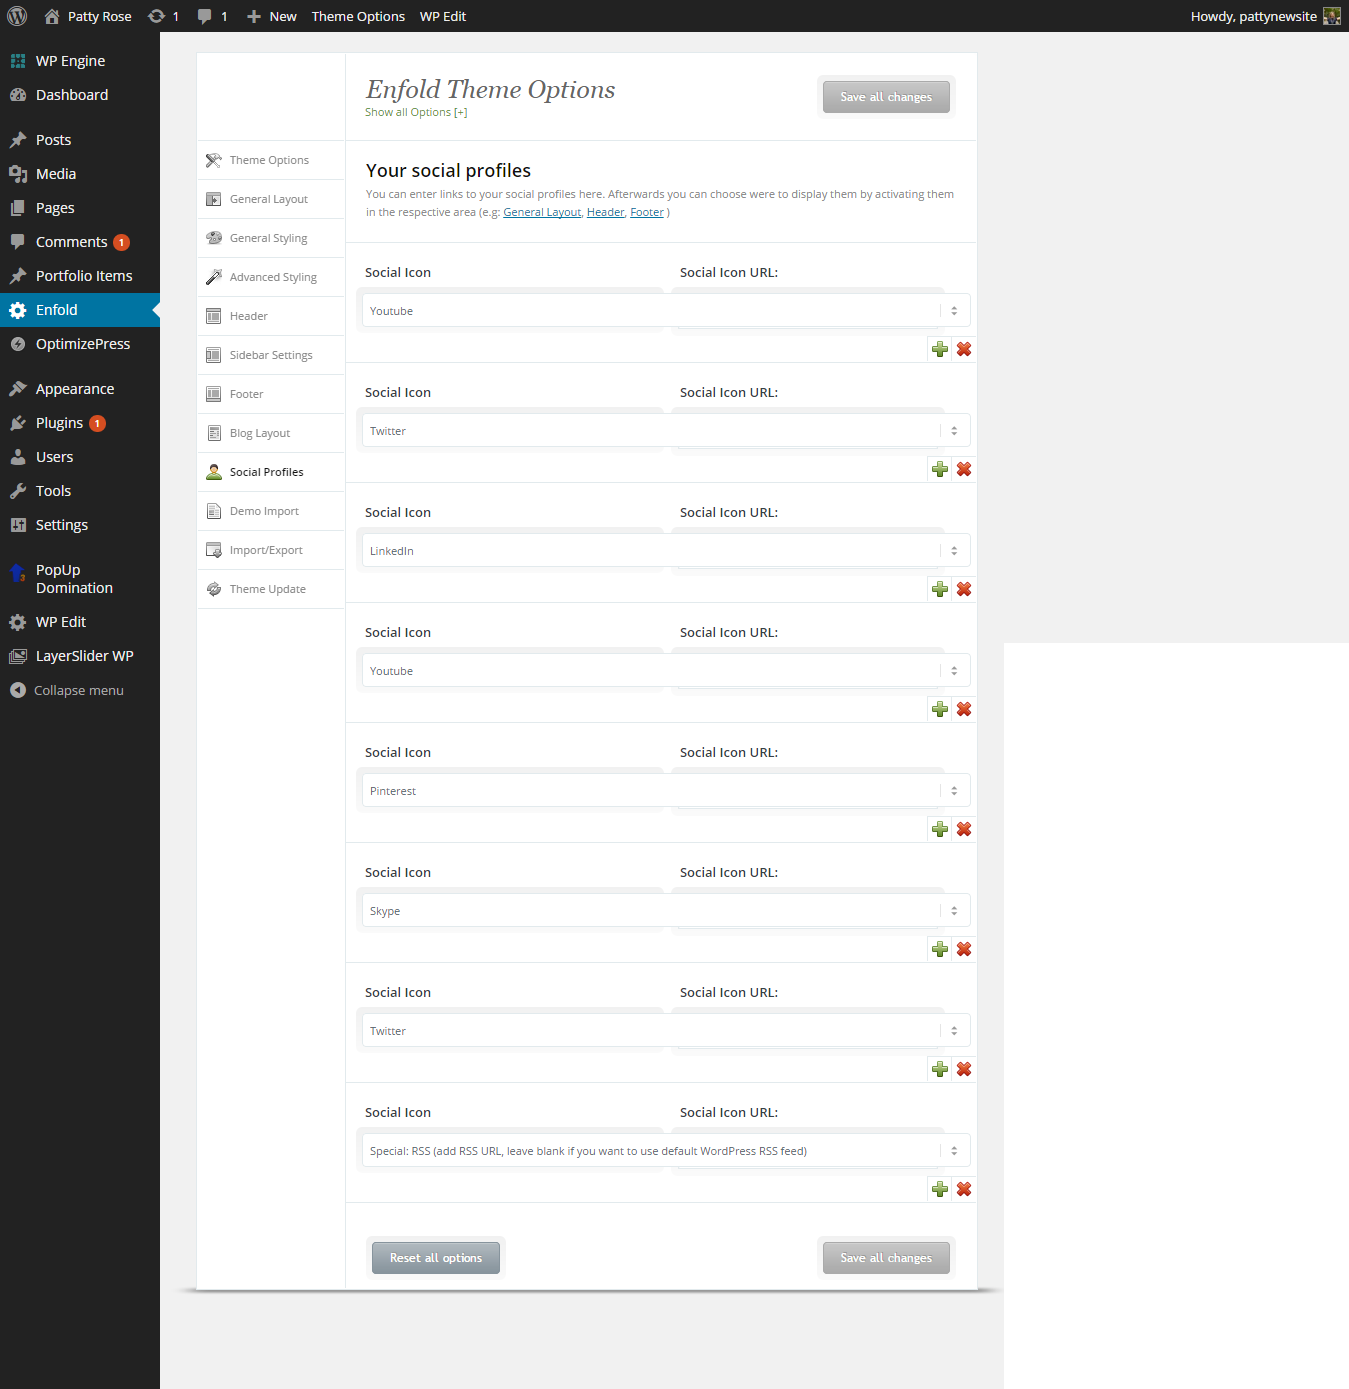Select the Social Profiles tab
Image resolution: width=1349 pixels, height=1389 pixels.
[x=271, y=472]
